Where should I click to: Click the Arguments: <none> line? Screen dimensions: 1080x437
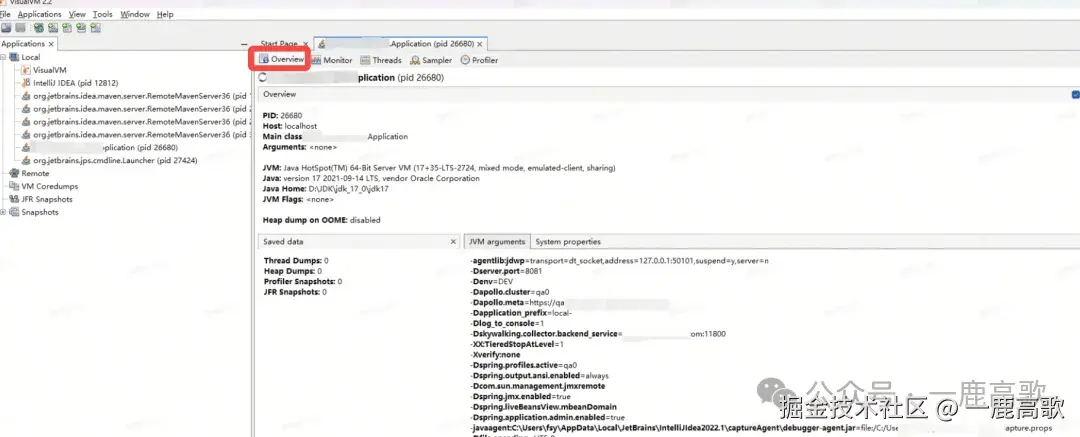click(298, 147)
